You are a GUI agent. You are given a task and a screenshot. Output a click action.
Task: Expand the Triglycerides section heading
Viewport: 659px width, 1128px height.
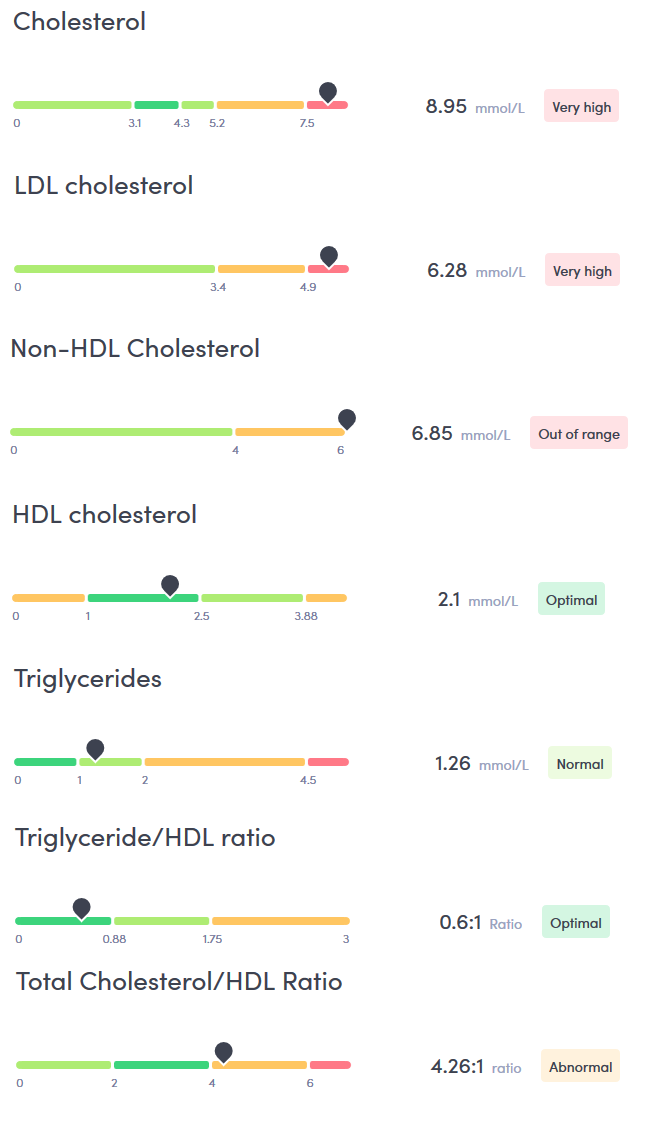[x=86, y=678]
